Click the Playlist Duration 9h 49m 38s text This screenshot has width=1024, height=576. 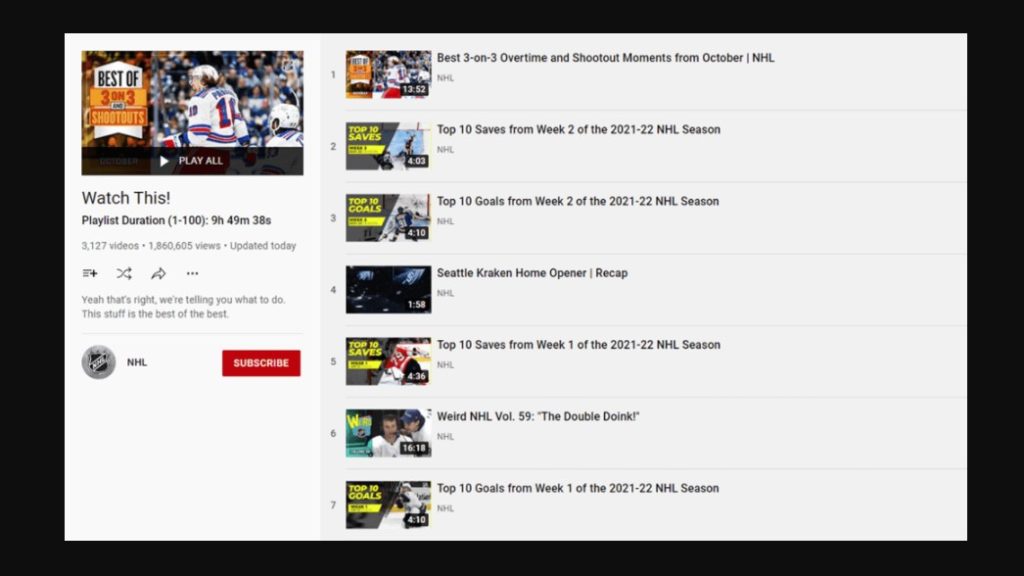[x=176, y=221]
